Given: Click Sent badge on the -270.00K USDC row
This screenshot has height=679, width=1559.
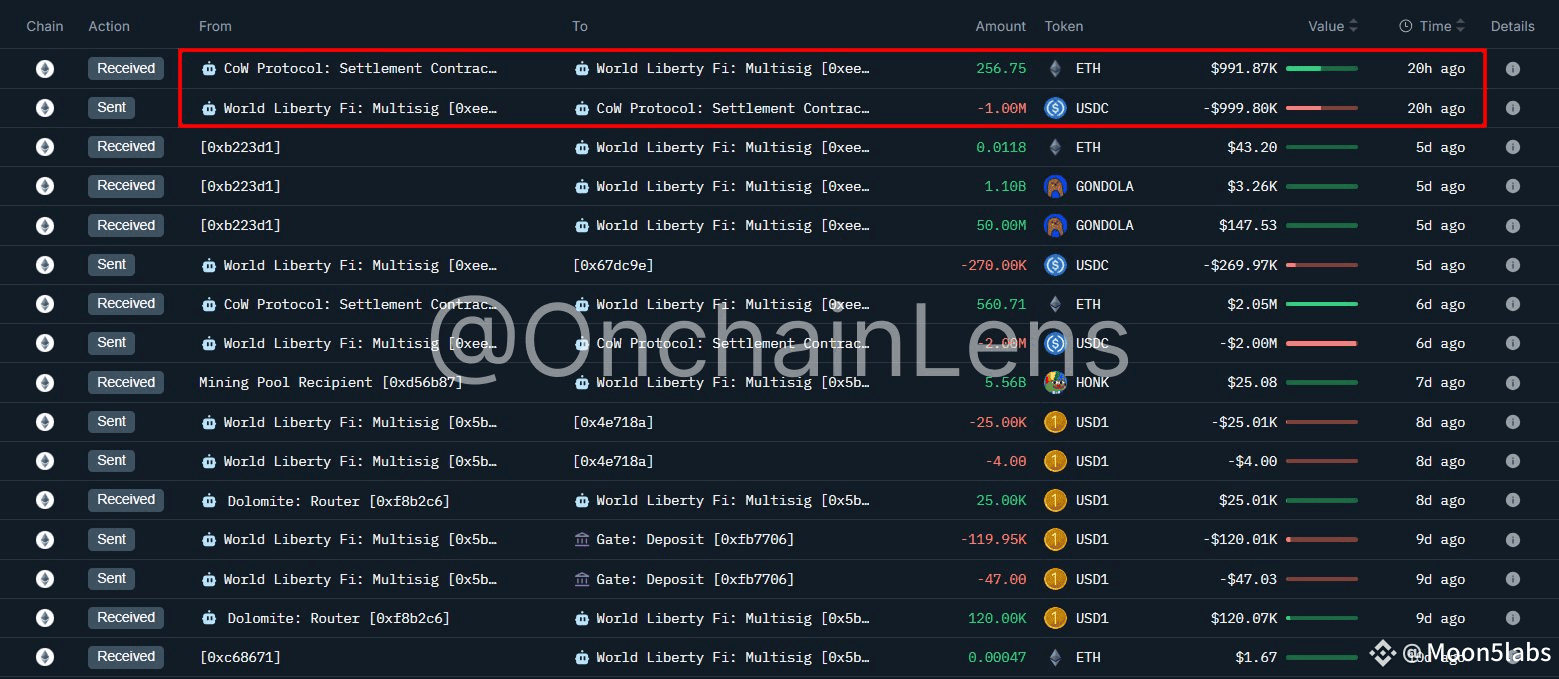Looking at the screenshot, I should [x=112, y=265].
